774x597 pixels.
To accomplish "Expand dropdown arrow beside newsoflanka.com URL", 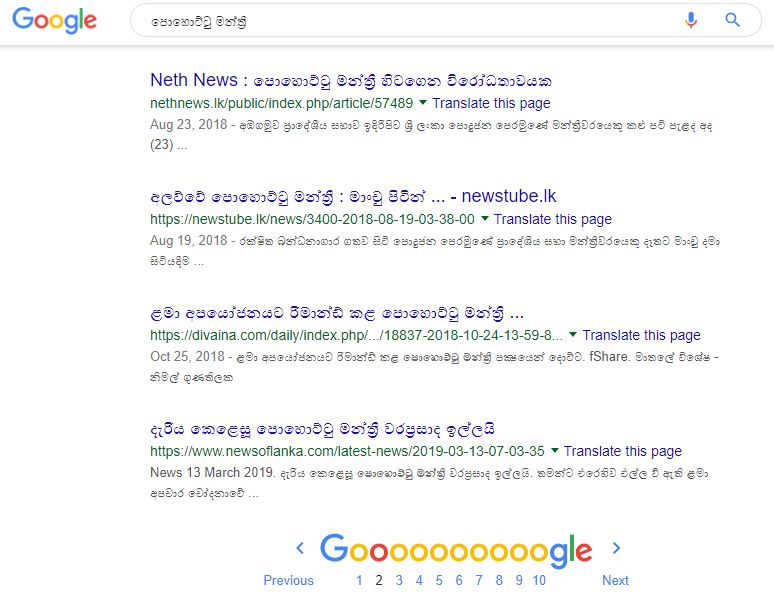I will click(x=555, y=450).
